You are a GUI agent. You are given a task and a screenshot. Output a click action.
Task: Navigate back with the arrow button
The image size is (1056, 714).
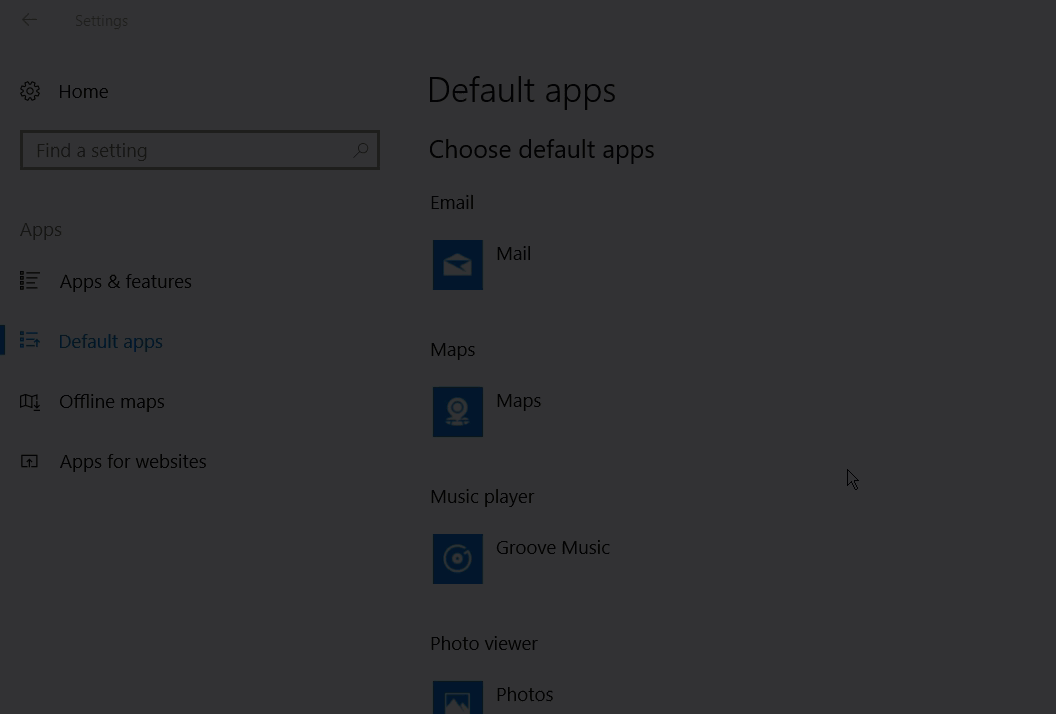click(29, 20)
